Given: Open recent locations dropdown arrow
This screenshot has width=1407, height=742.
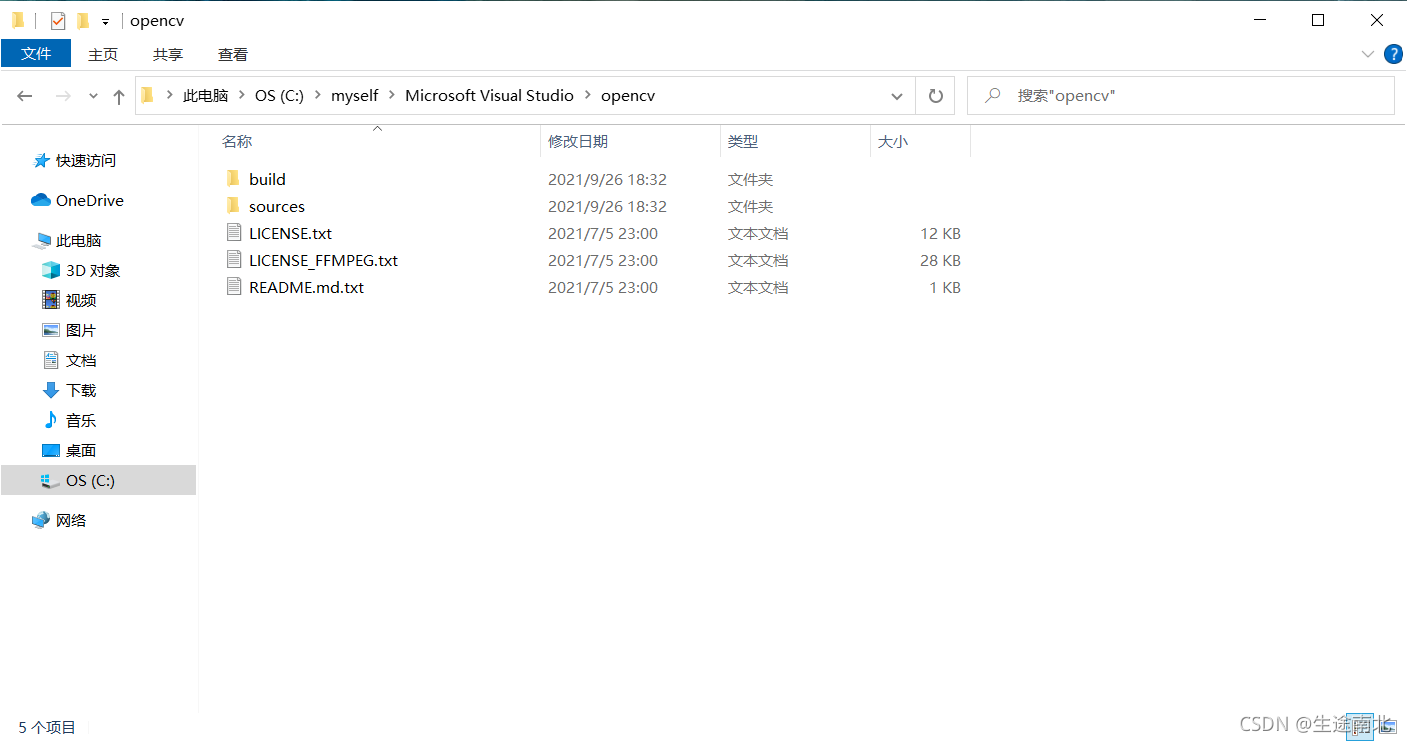Looking at the screenshot, I should (94, 96).
